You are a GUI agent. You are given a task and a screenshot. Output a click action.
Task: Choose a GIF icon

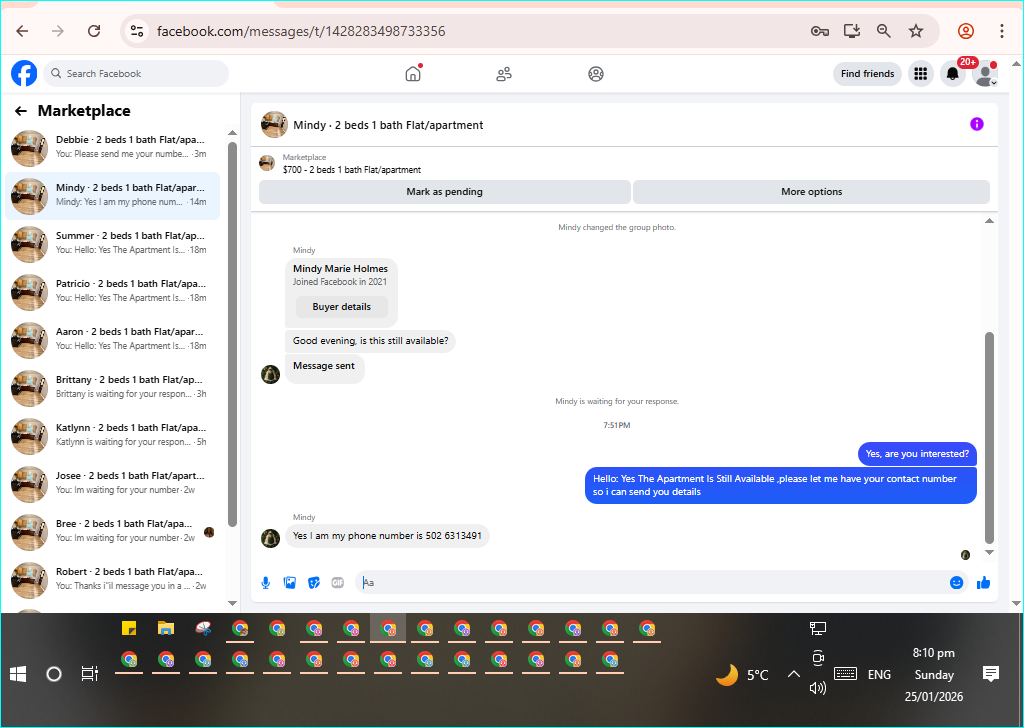click(338, 582)
